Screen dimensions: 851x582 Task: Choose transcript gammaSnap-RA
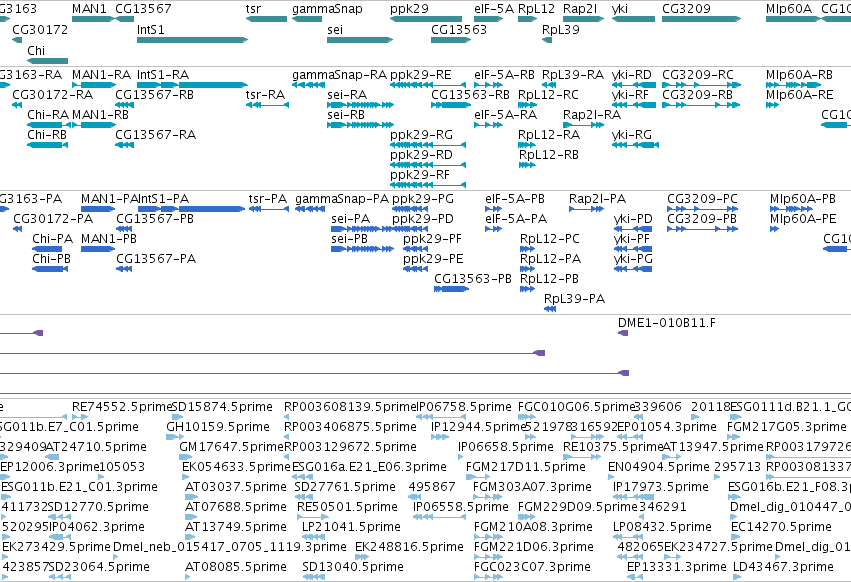308,85
